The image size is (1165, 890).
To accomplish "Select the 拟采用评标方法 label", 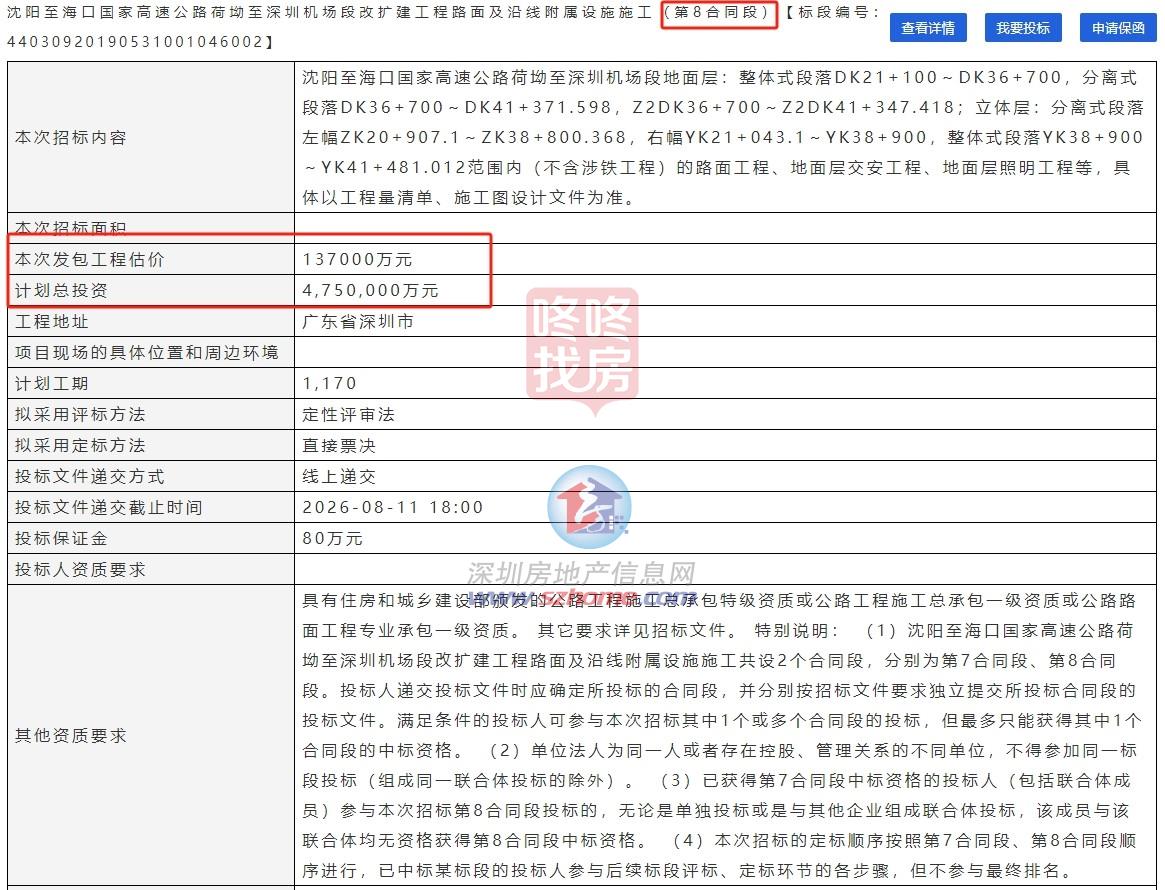I will point(80,415).
